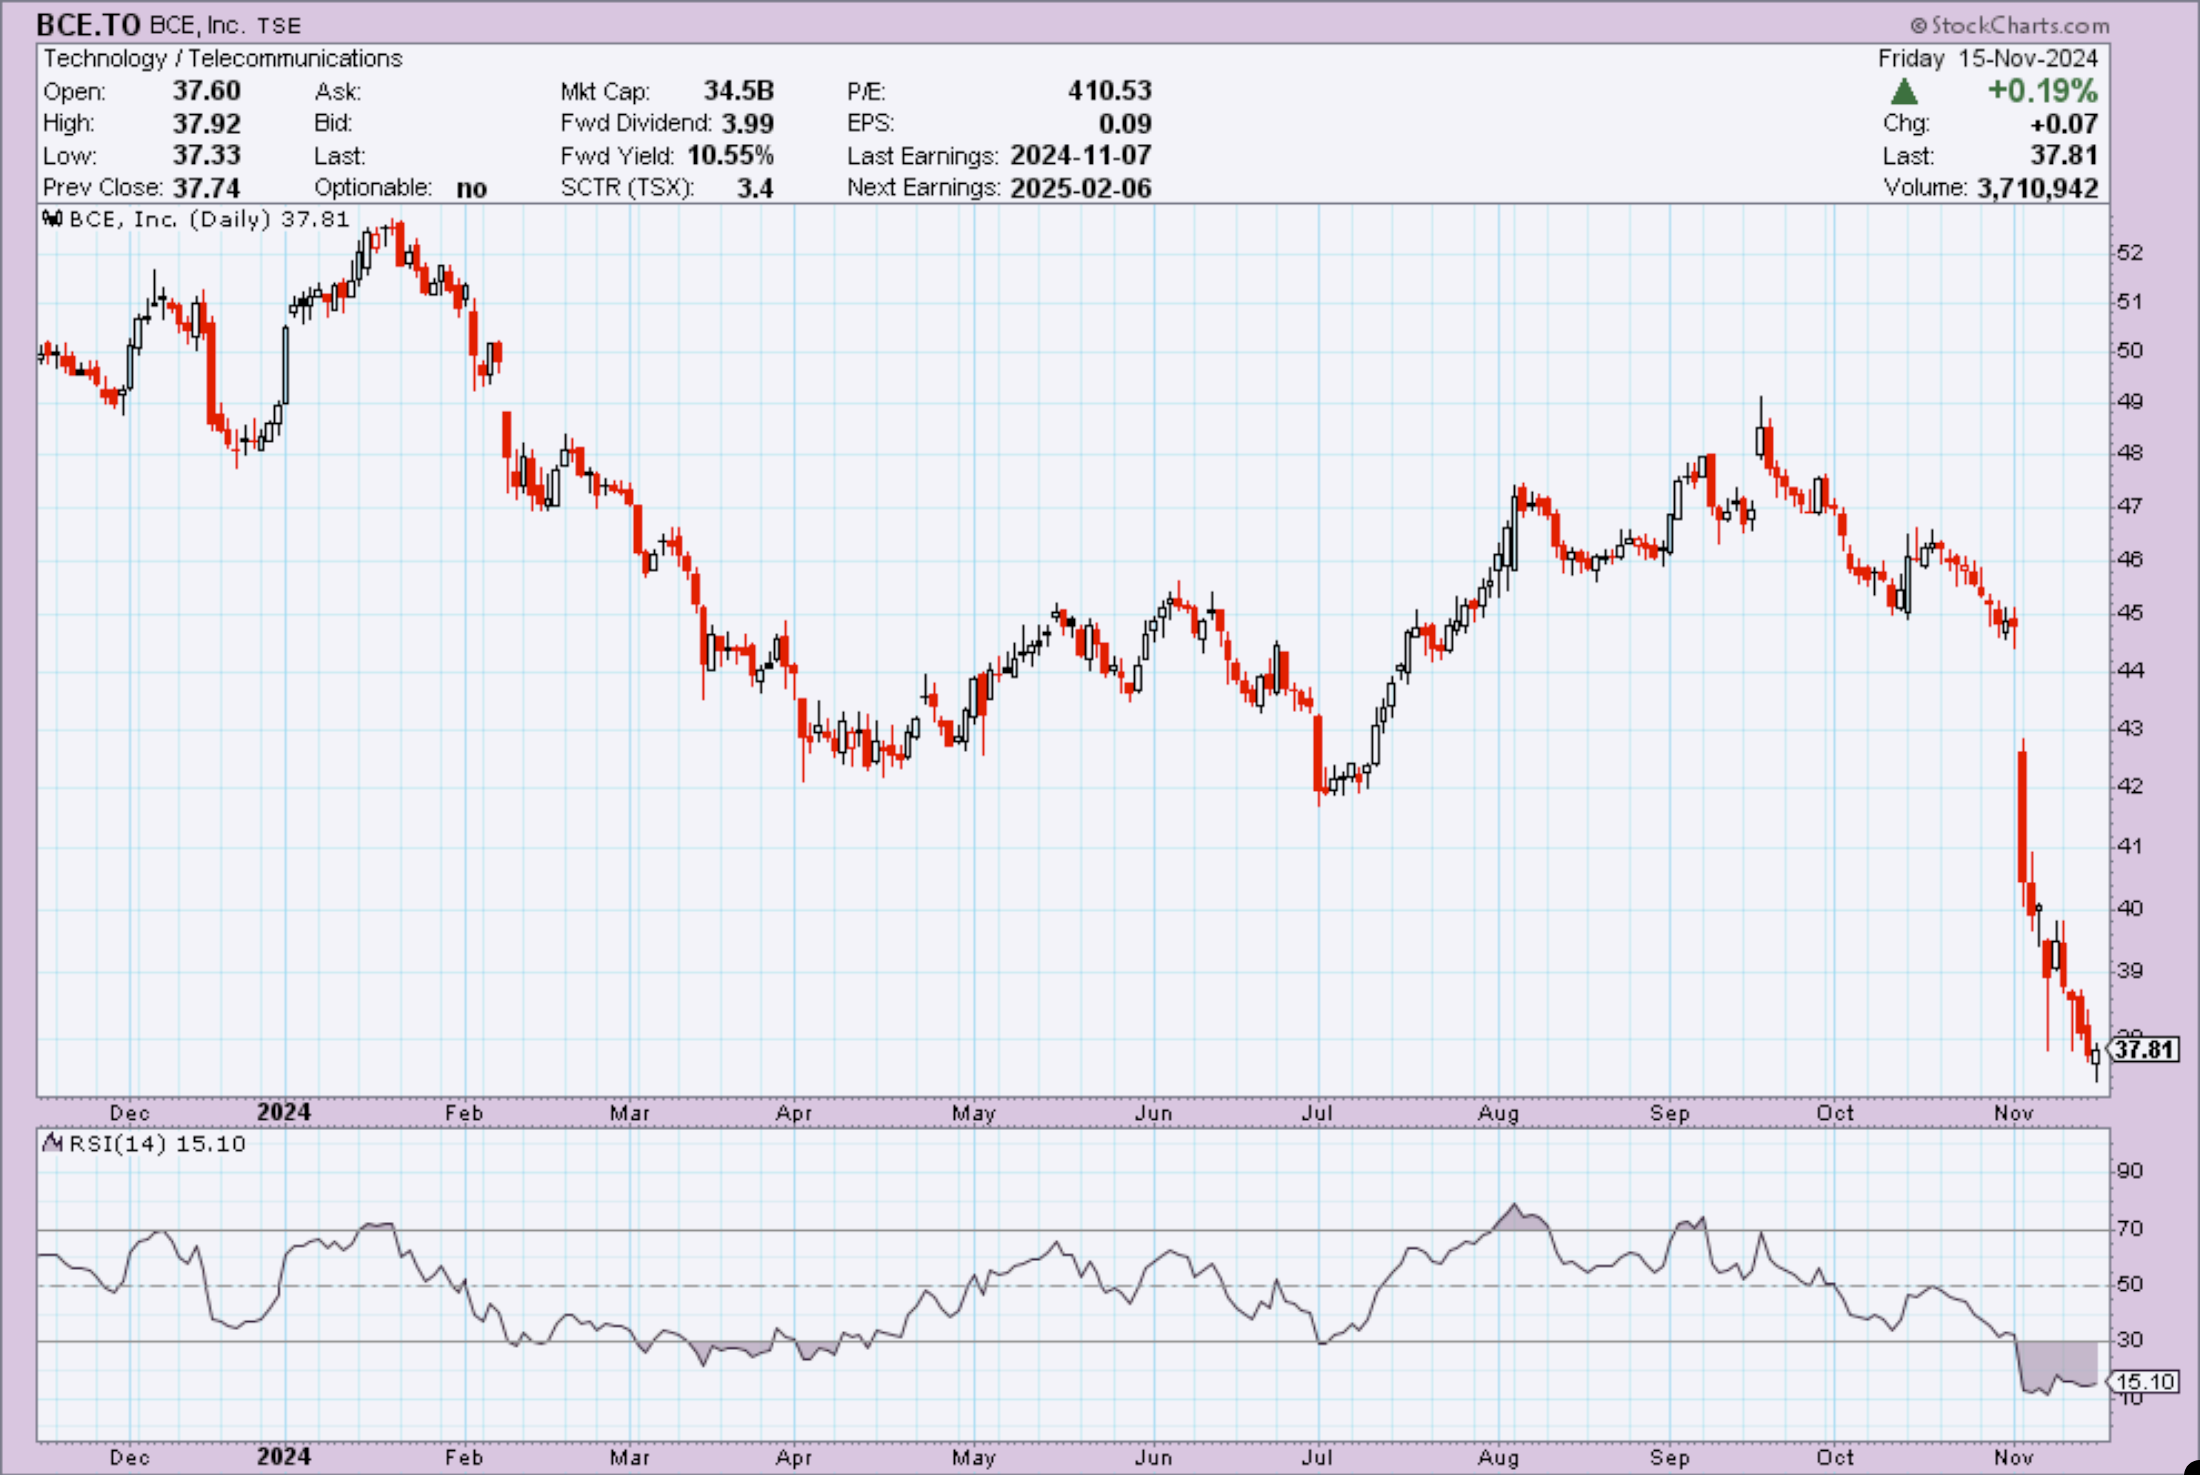This screenshot has width=2200, height=1475.
Task: Click the Prev Close value 37.74
Action: click(206, 187)
